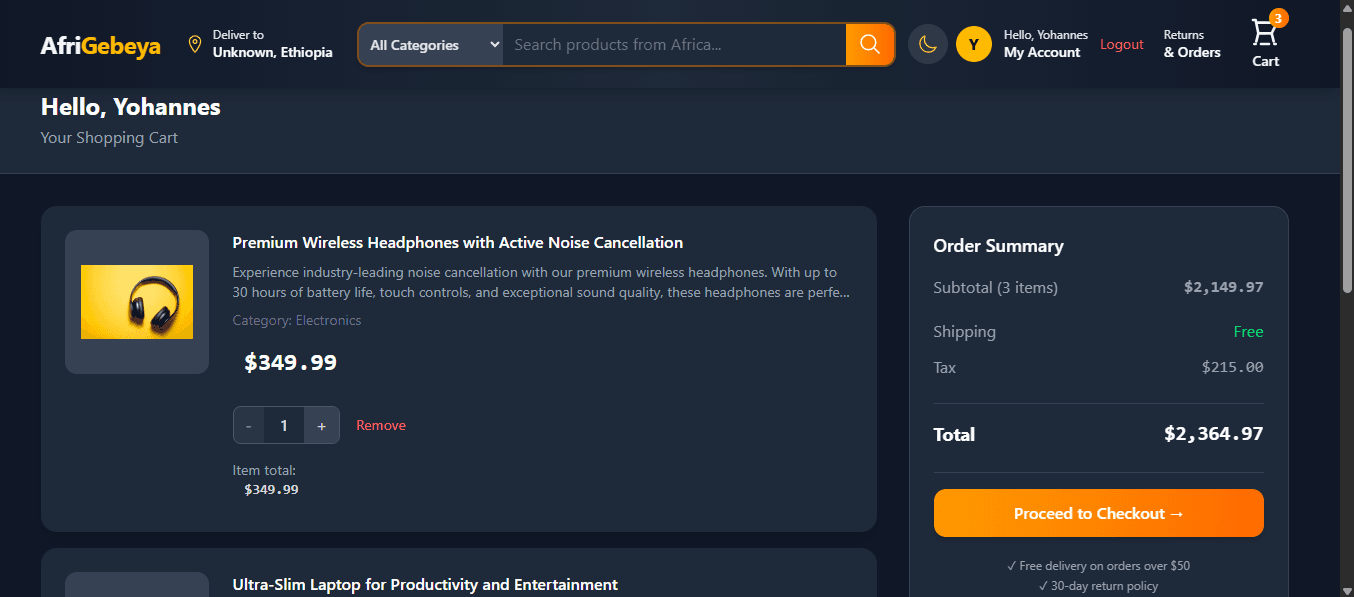Click the page vertical scrollbar

pyautogui.click(x=1346, y=298)
